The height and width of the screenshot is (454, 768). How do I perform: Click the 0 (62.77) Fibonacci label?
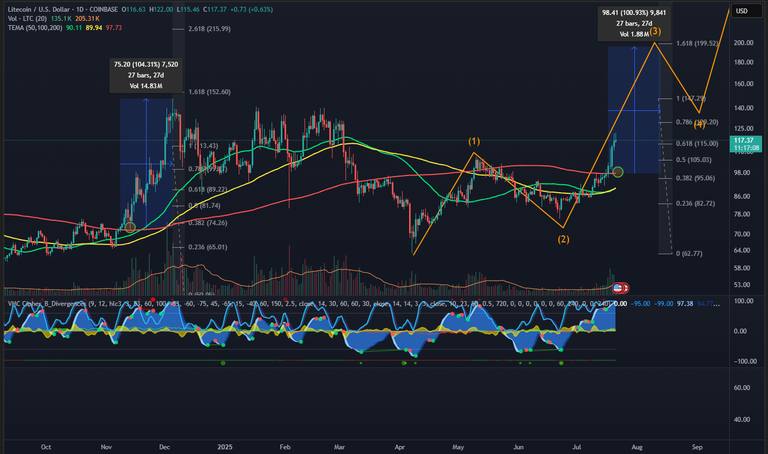click(689, 254)
